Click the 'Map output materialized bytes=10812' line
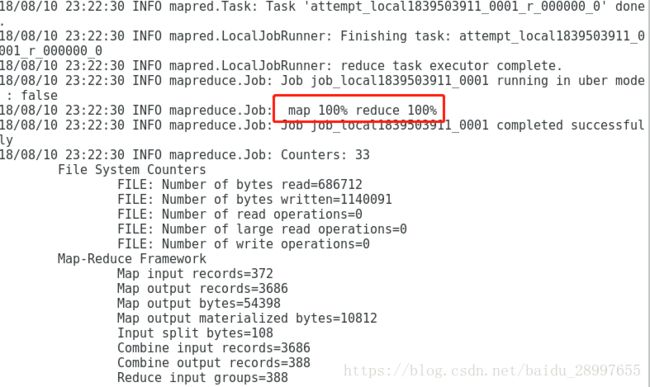 click(247, 318)
